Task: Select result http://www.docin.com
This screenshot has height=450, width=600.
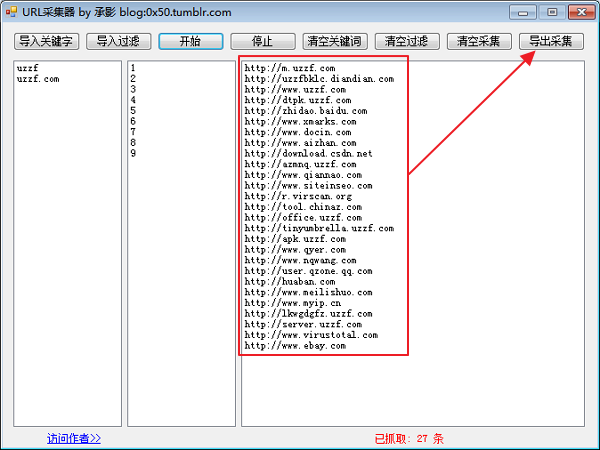Action: coord(298,132)
